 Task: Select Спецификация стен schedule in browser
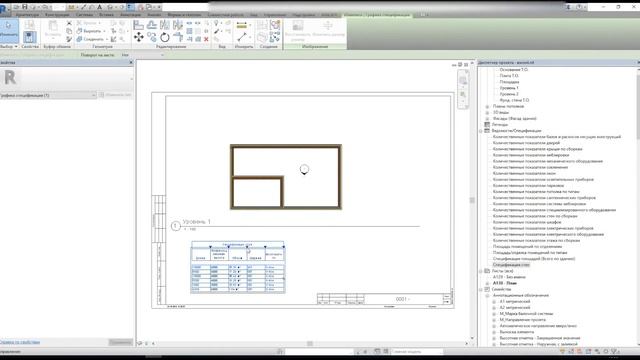coord(511,265)
